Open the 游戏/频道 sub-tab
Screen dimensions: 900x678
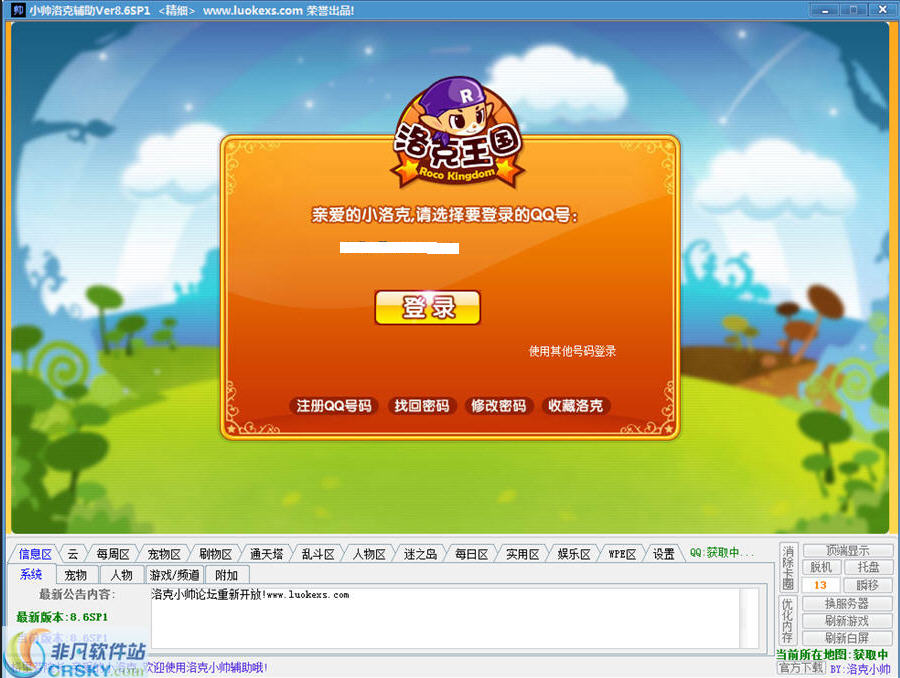(174, 575)
